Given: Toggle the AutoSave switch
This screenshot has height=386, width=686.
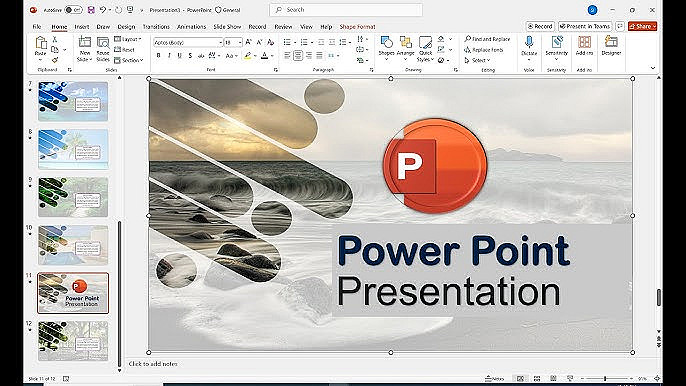Looking at the screenshot, I should pos(73,10).
